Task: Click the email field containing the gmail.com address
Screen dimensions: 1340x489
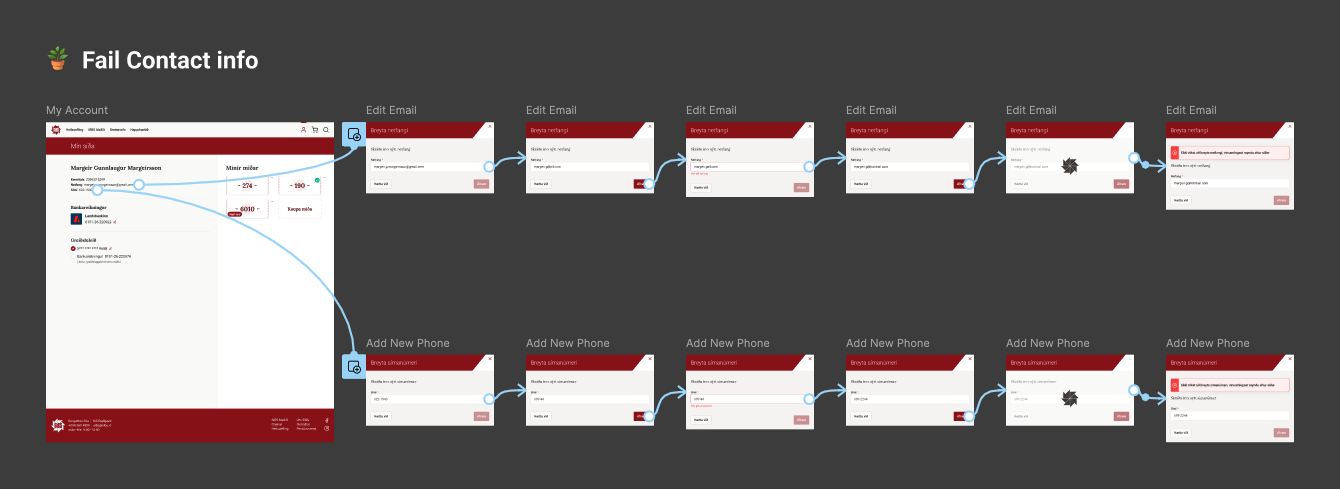Action: point(430,167)
